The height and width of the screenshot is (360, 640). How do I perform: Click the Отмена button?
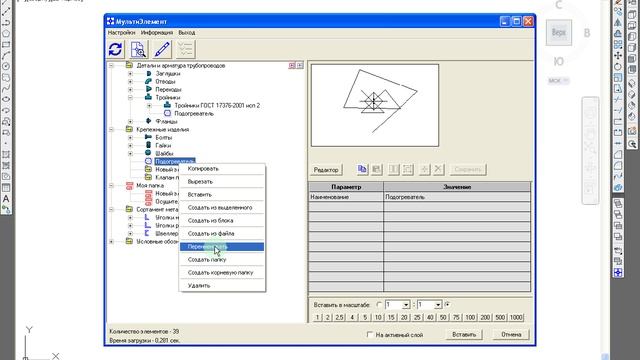click(x=511, y=335)
